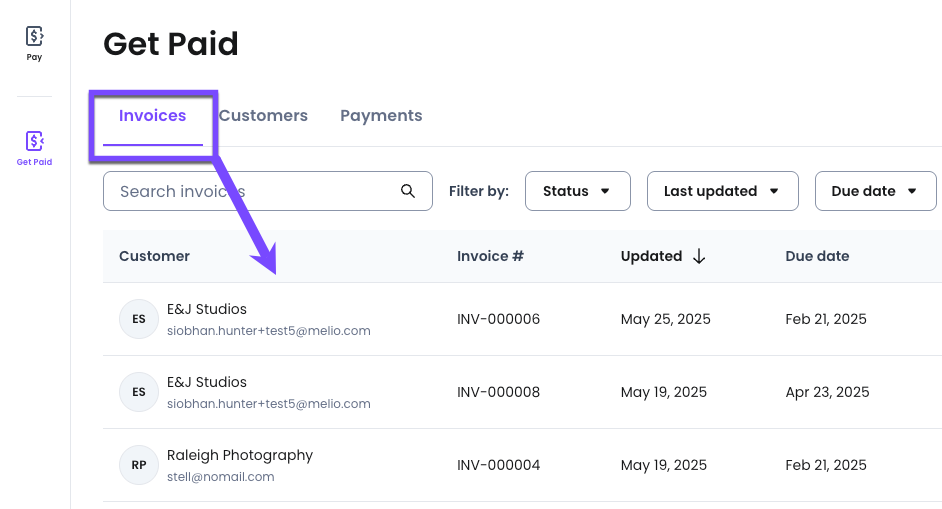
Task: Click ES avatar for invoice INV-000006
Action: [x=139, y=319]
